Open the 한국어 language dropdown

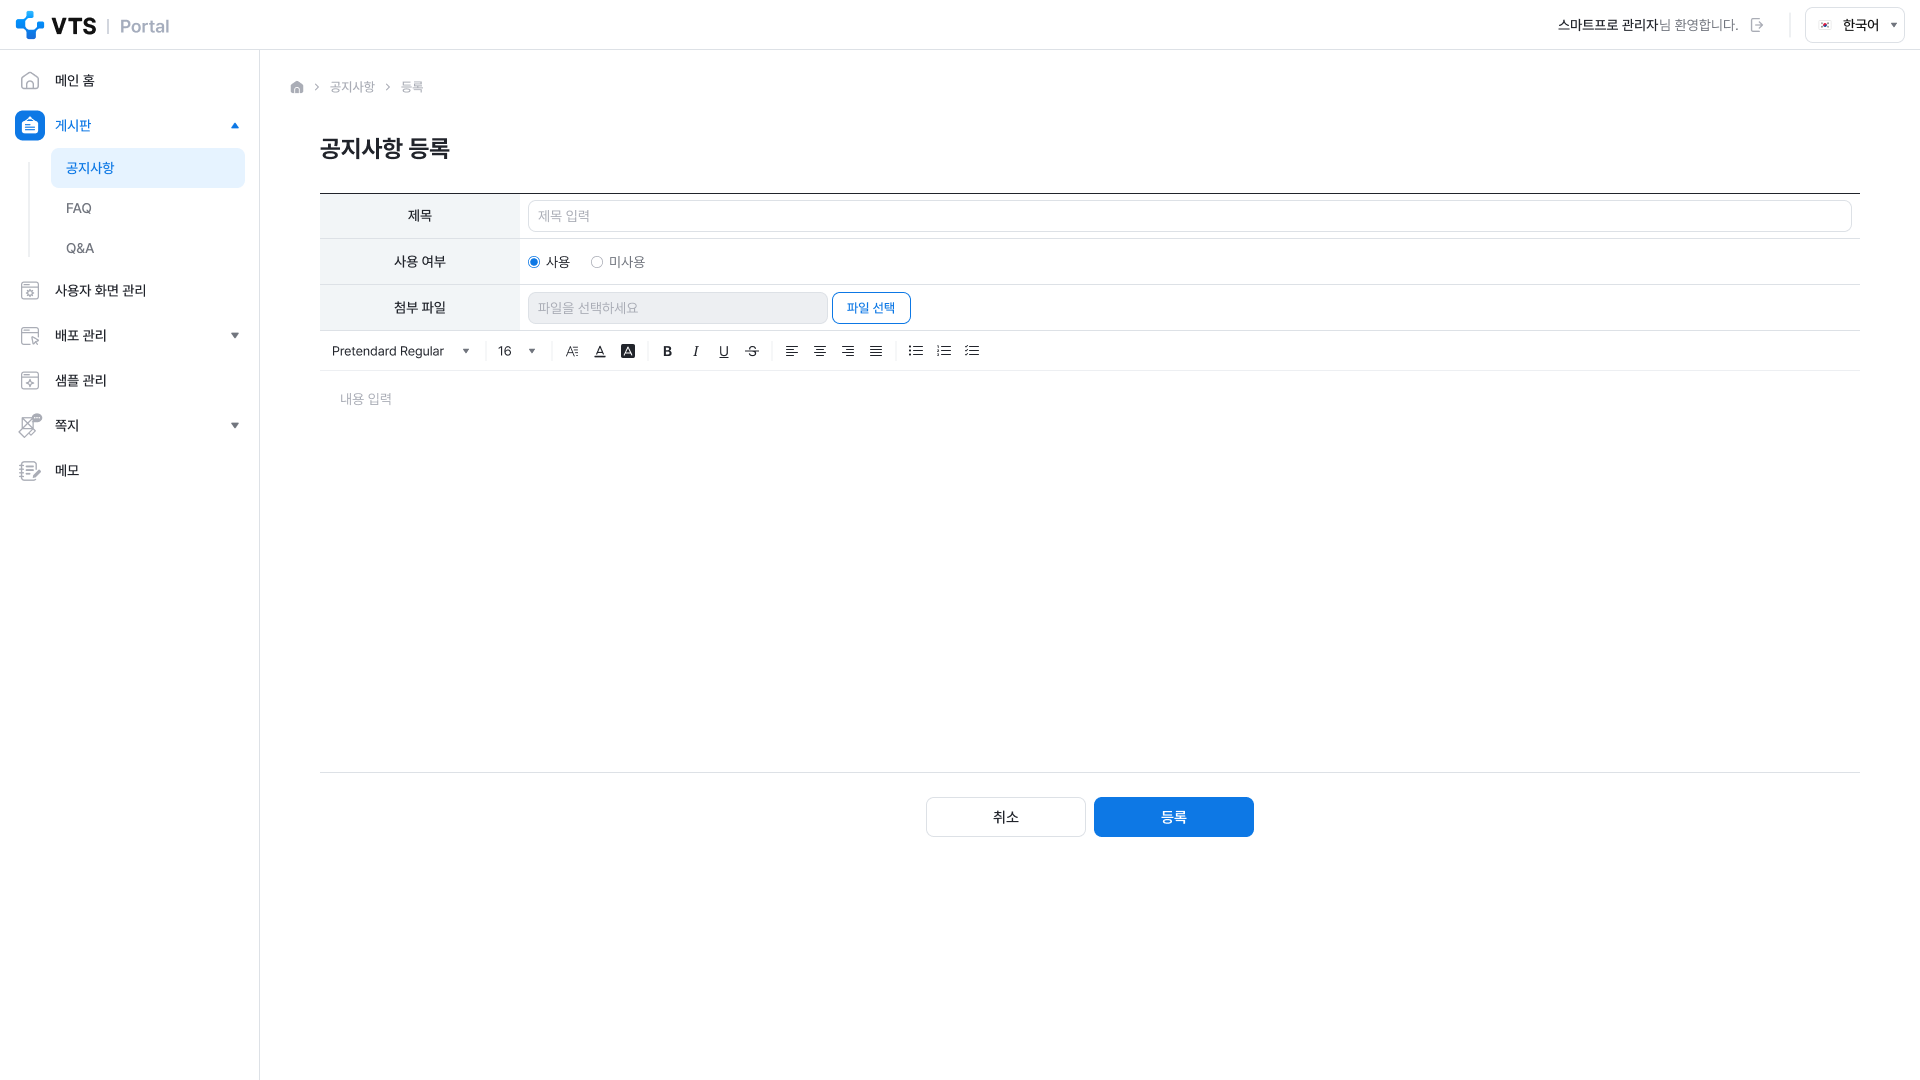pyautogui.click(x=1854, y=25)
